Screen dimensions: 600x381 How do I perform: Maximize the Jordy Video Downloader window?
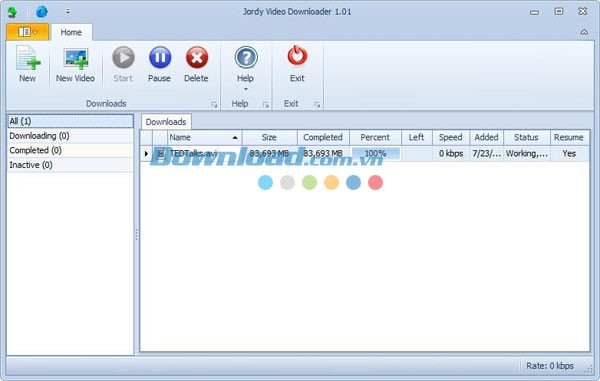click(559, 11)
